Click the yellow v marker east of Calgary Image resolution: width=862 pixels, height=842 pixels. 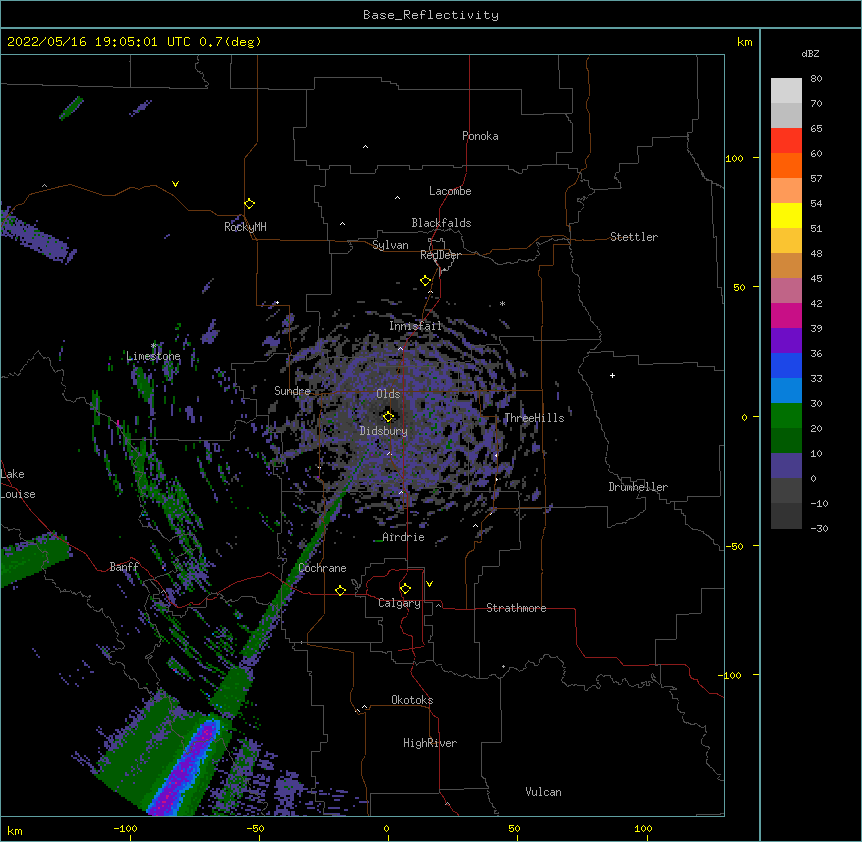(429, 584)
